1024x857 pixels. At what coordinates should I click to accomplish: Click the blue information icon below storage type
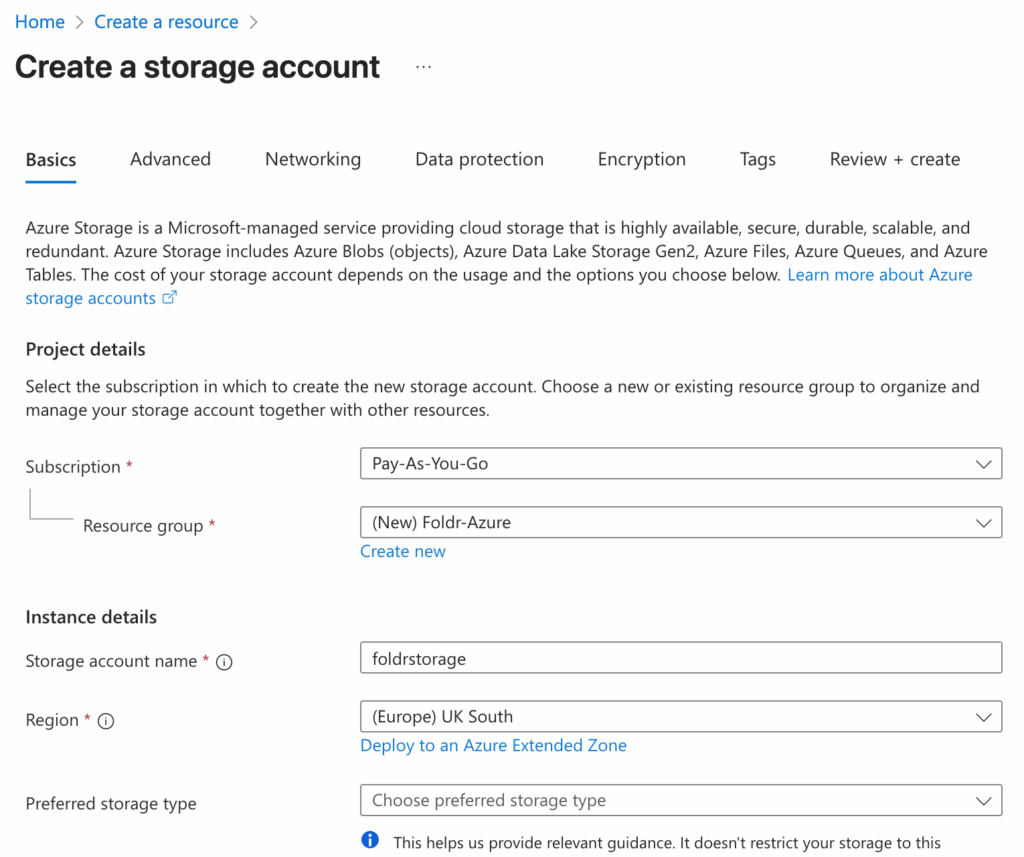371,840
